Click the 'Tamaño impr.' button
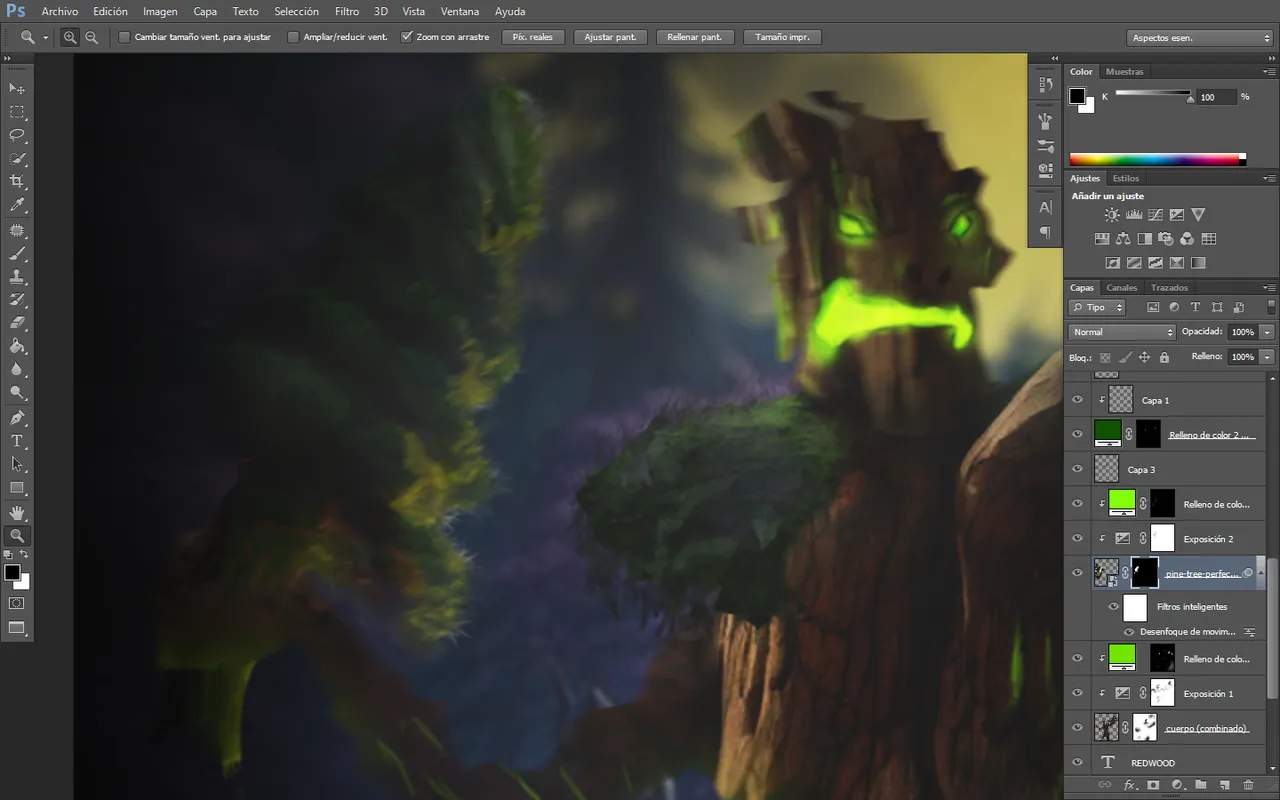 (x=782, y=37)
